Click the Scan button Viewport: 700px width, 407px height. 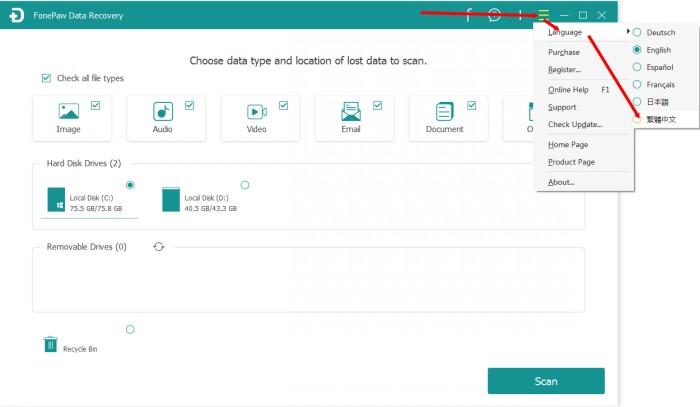pos(546,381)
